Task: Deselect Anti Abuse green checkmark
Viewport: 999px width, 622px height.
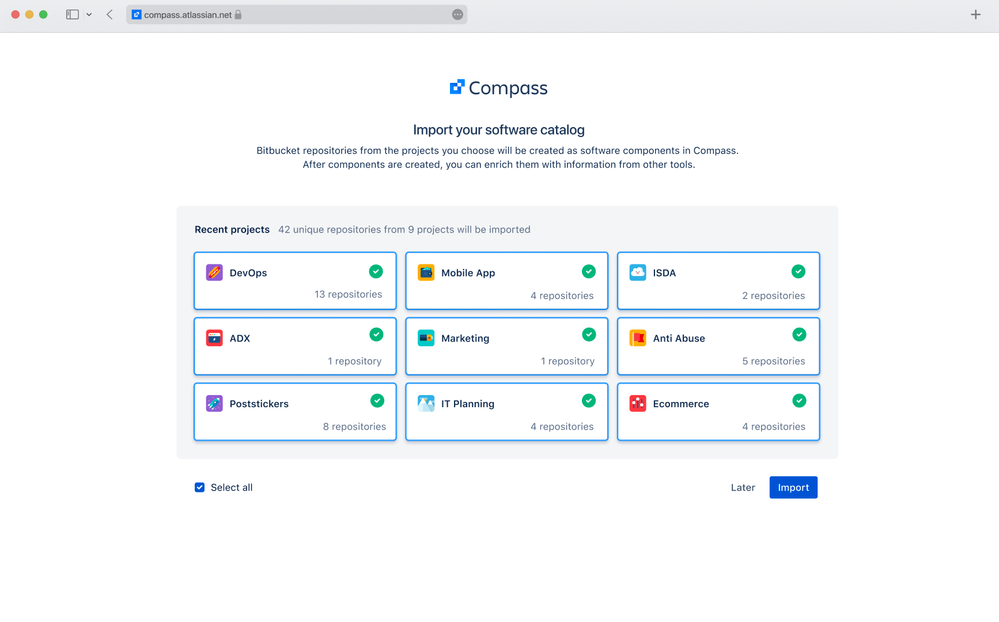Action: 799,335
